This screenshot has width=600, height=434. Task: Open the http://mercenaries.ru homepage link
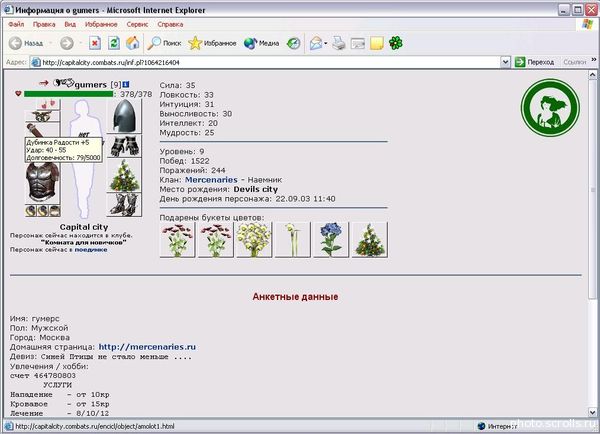[x=147, y=347]
